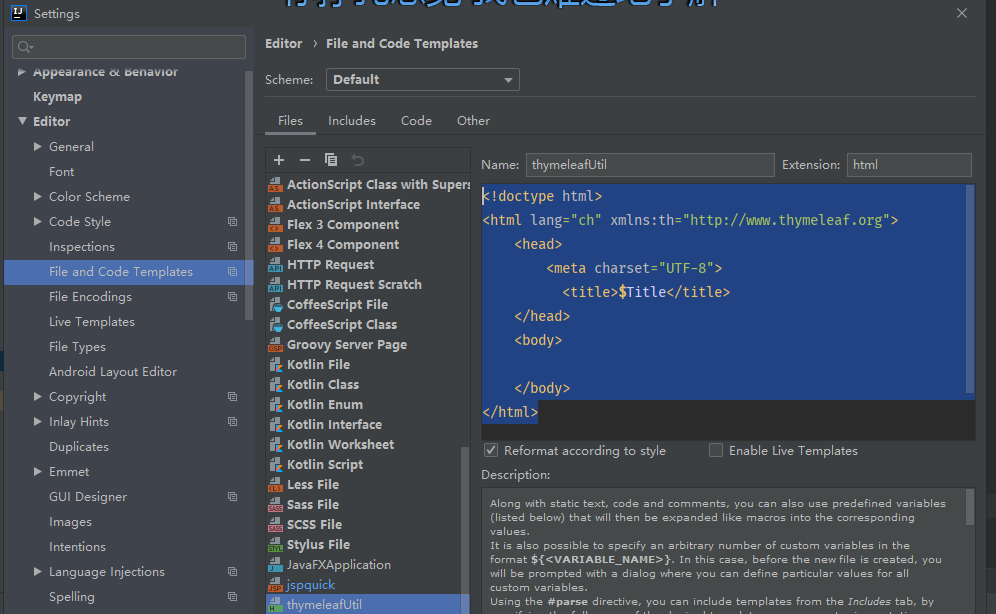Click the reset template arrow icon
Screen dimensions: 996x614
358,160
